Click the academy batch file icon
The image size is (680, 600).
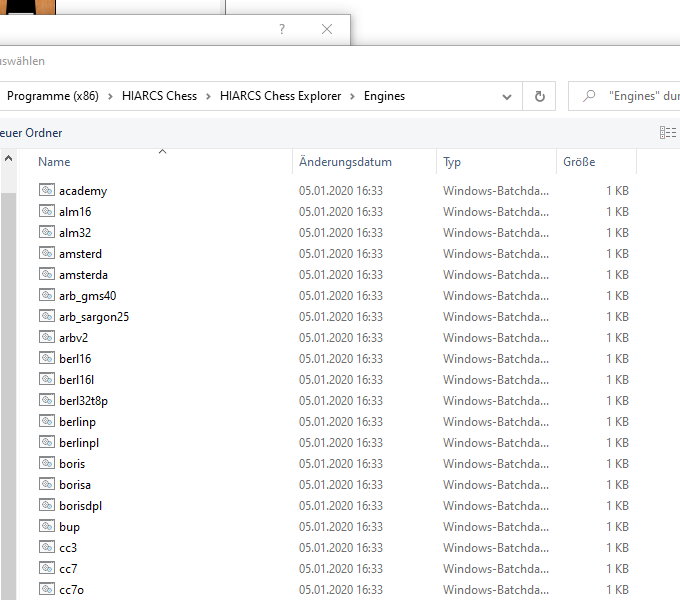(x=47, y=190)
